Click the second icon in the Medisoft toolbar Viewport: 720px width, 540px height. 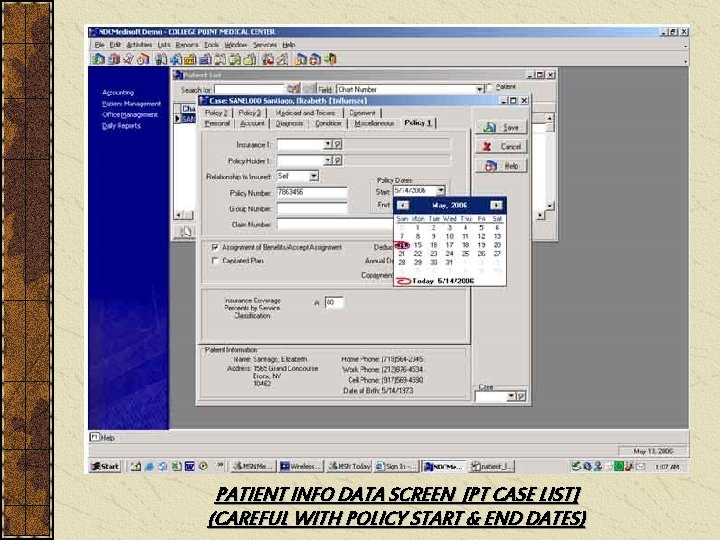click(x=114, y=59)
